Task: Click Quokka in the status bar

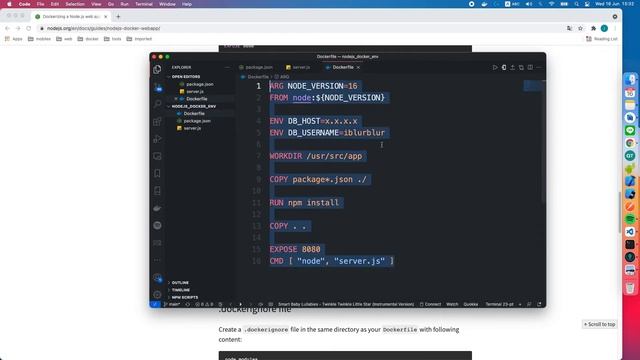Action: coord(471,304)
